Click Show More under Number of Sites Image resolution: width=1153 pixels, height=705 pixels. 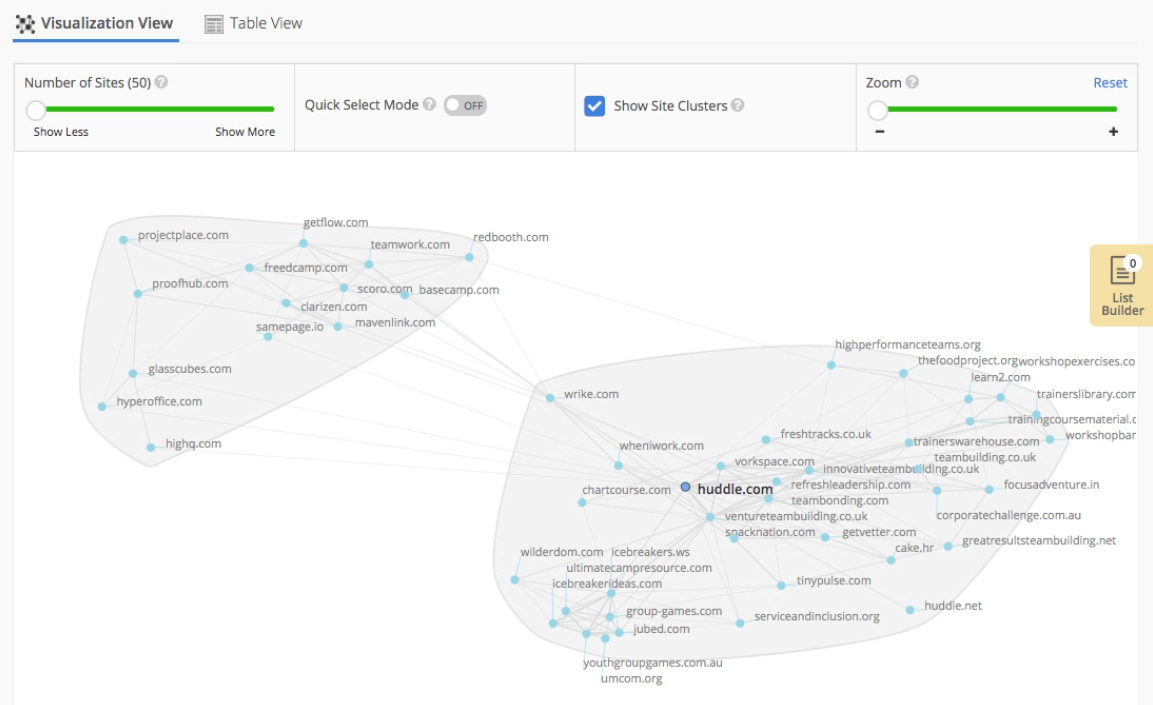245,131
